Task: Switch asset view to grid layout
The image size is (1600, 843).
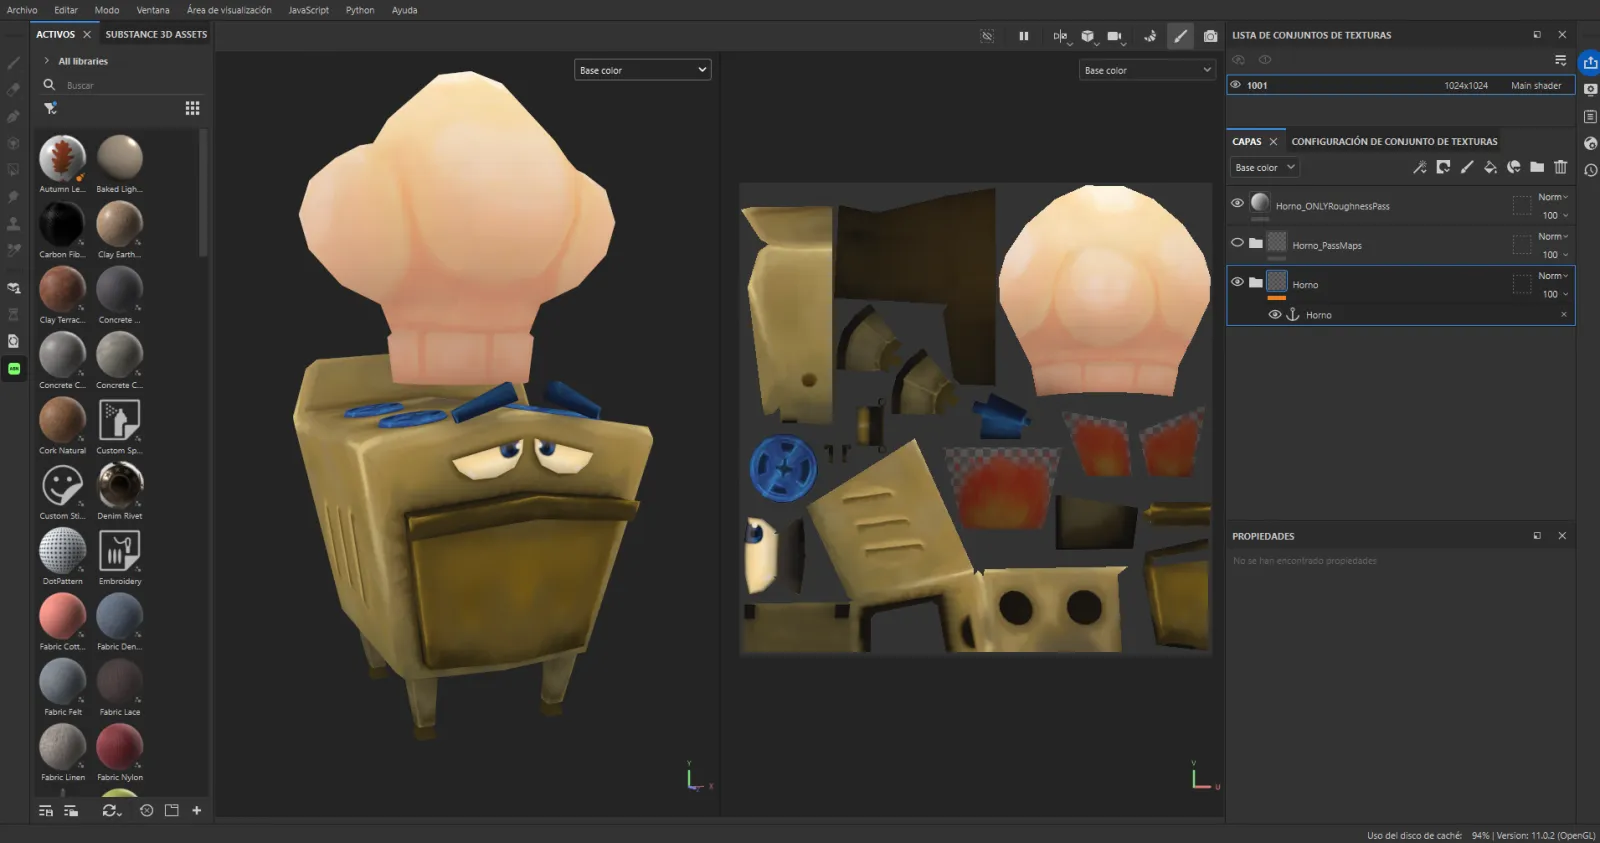Action: click(193, 108)
